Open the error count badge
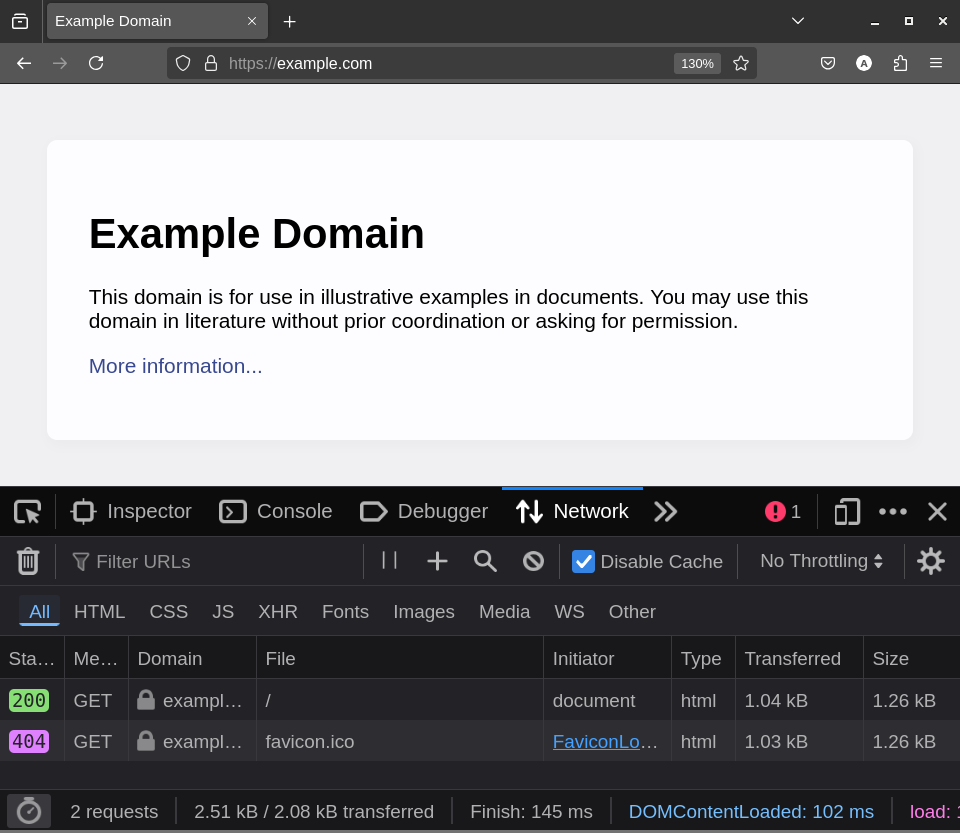Viewport: 960px width, 833px height. point(783,512)
